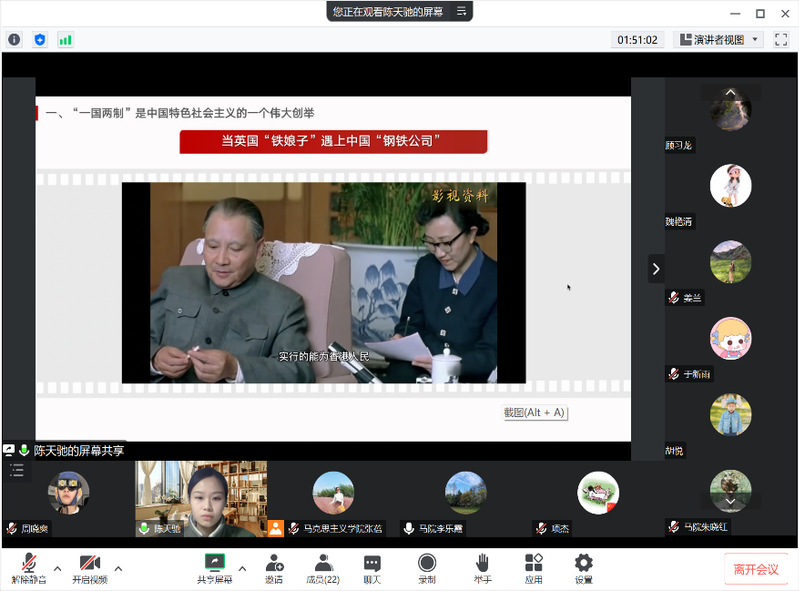Start sharing your screen
The width and height of the screenshot is (799, 591).
tap(215, 568)
